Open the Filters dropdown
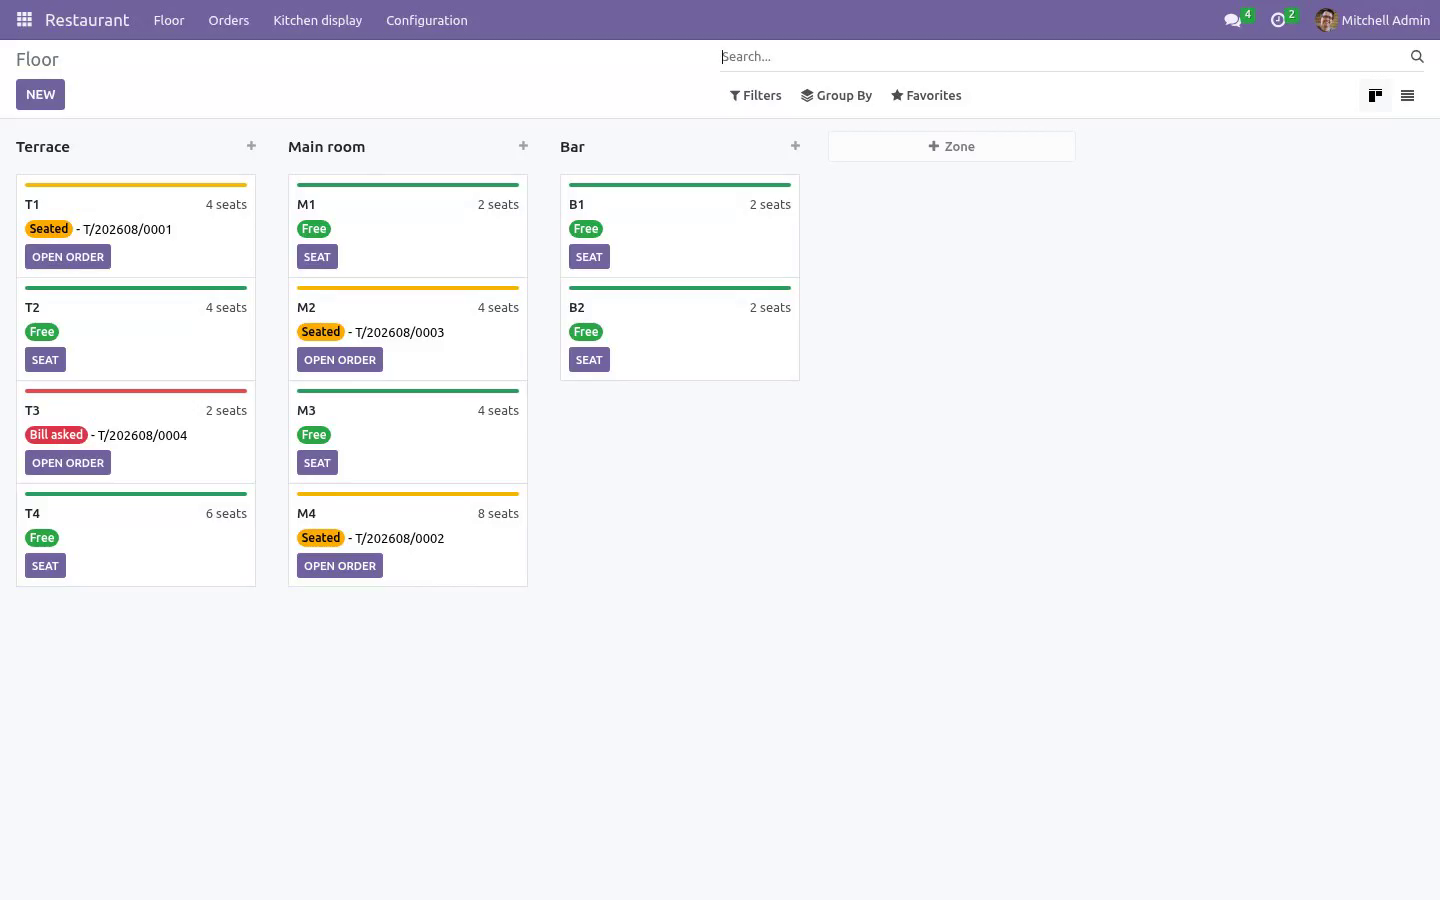The width and height of the screenshot is (1440, 900). tap(756, 96)
